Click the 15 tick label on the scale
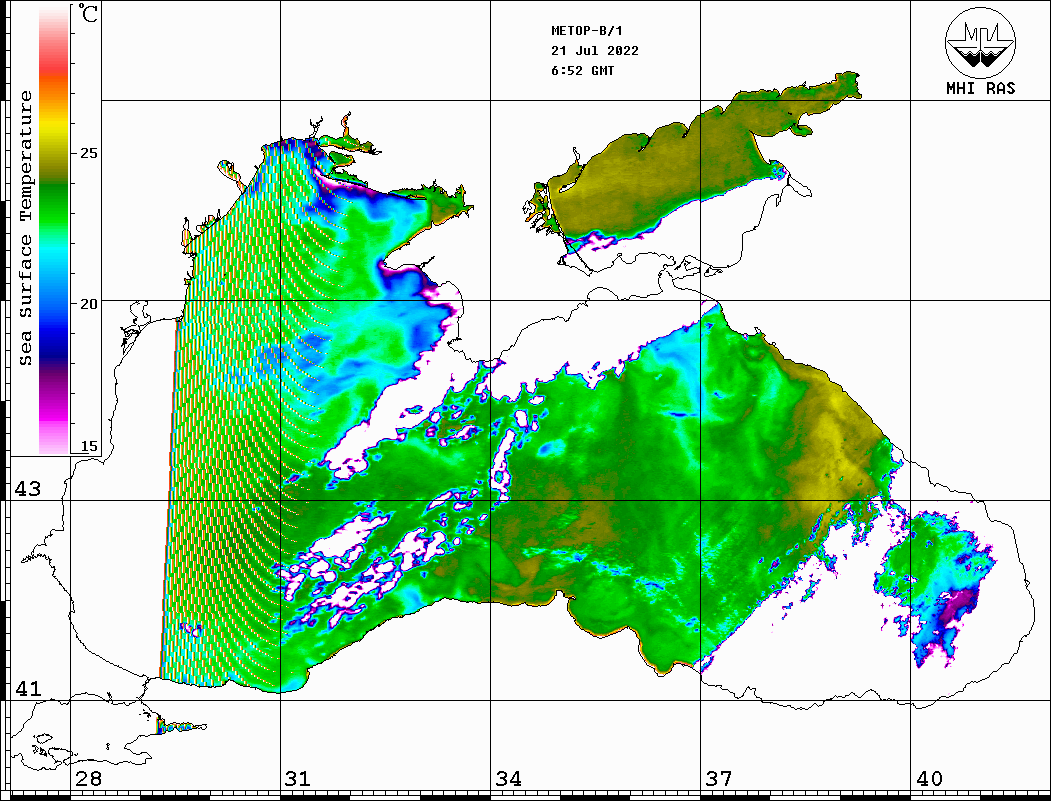Viewport: 1051px width, 801px height. coord(88,446)
